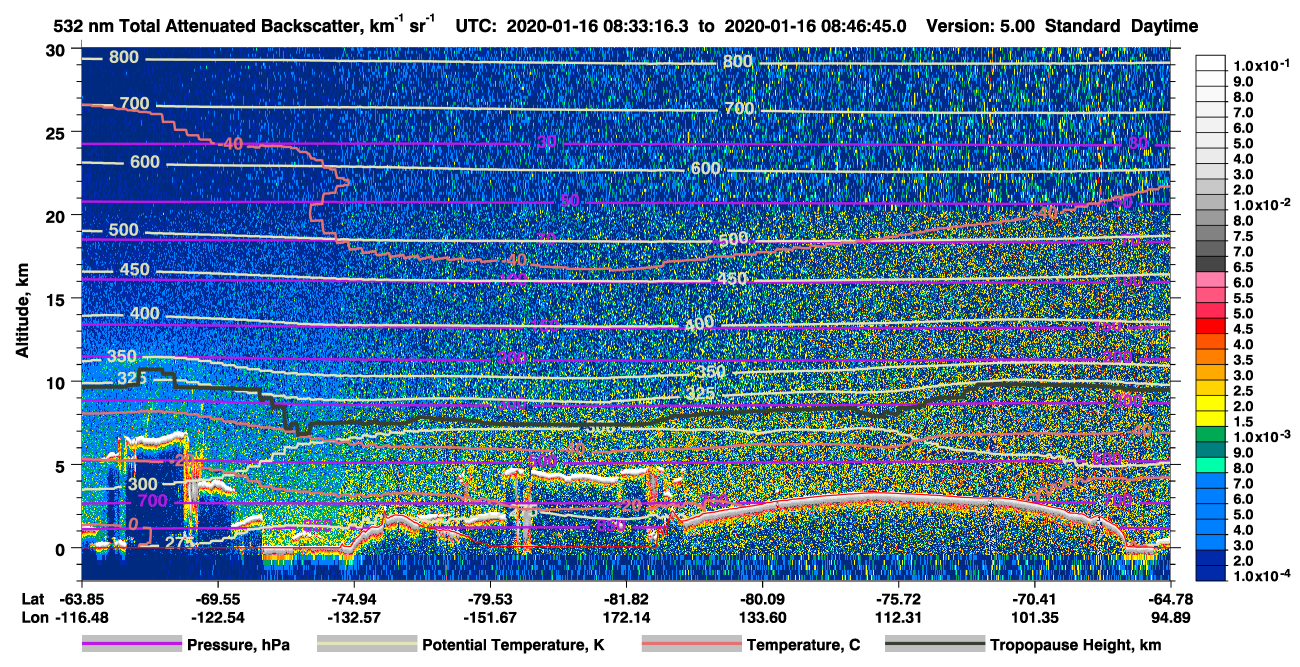This screenshot has height=667, width=1300.
Task: Click the 'Pressure, hPa' legend label
Action: 238,645
